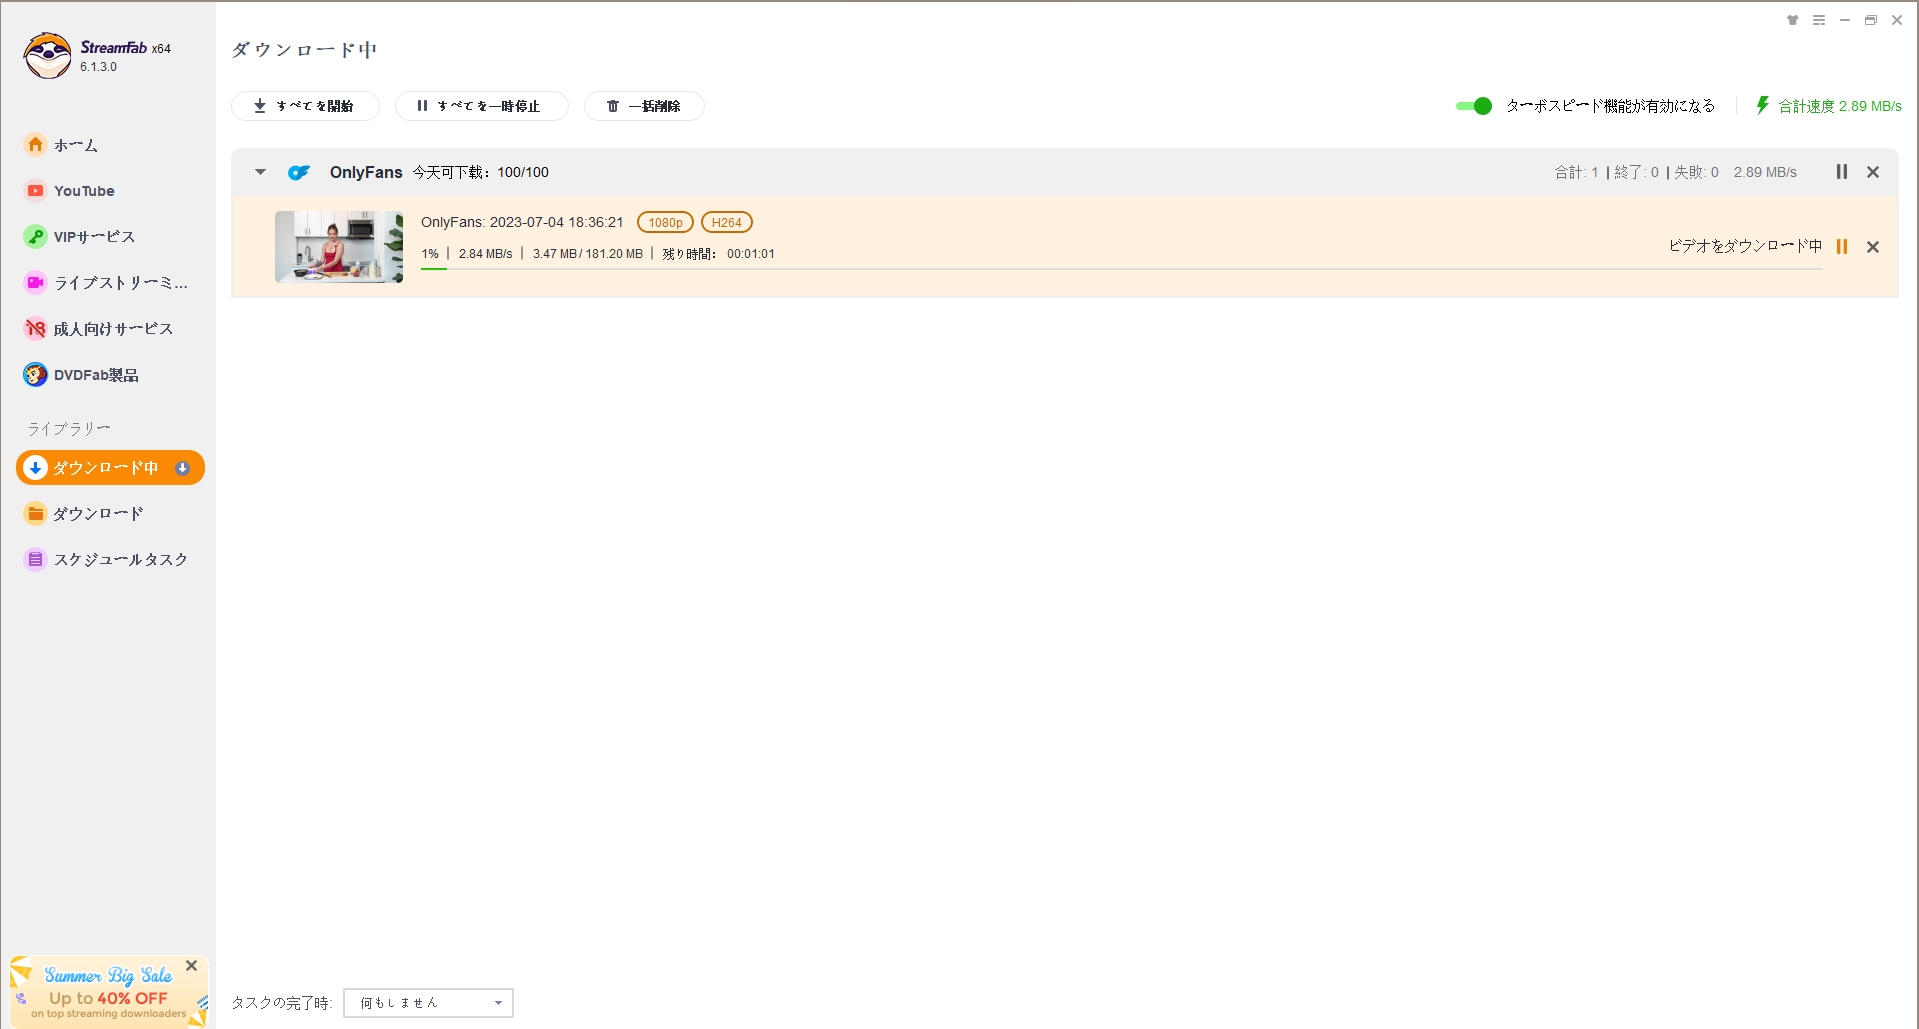Open 成人向けサービス section

(113, 329)
